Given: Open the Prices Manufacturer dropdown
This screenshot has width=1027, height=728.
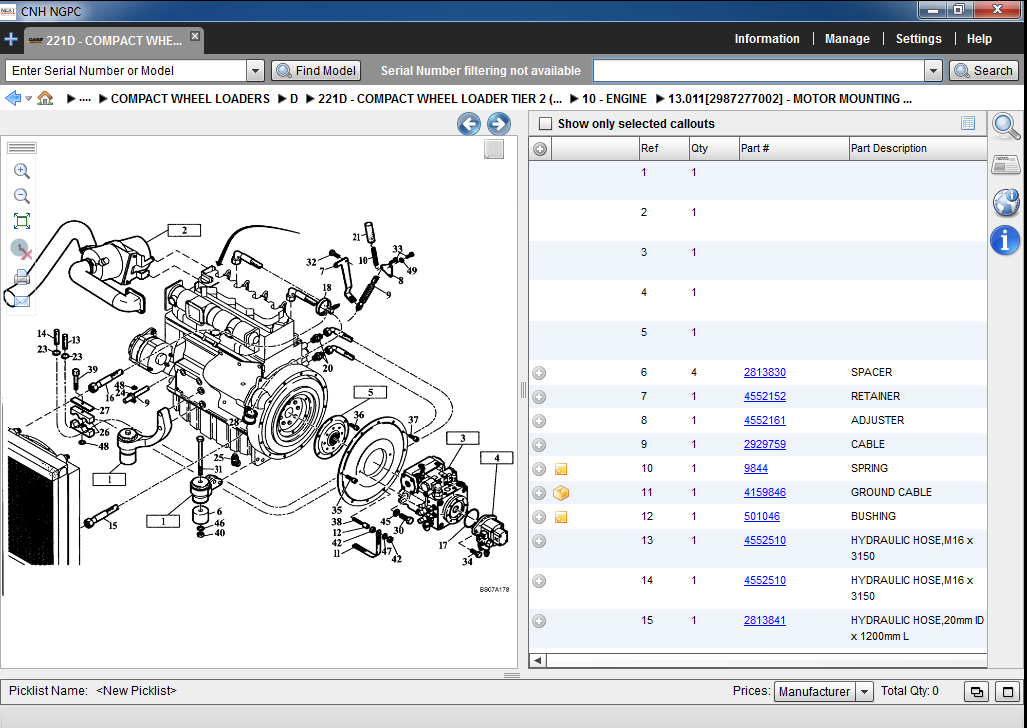Looking at the screenshot, I should coord(864,691).
